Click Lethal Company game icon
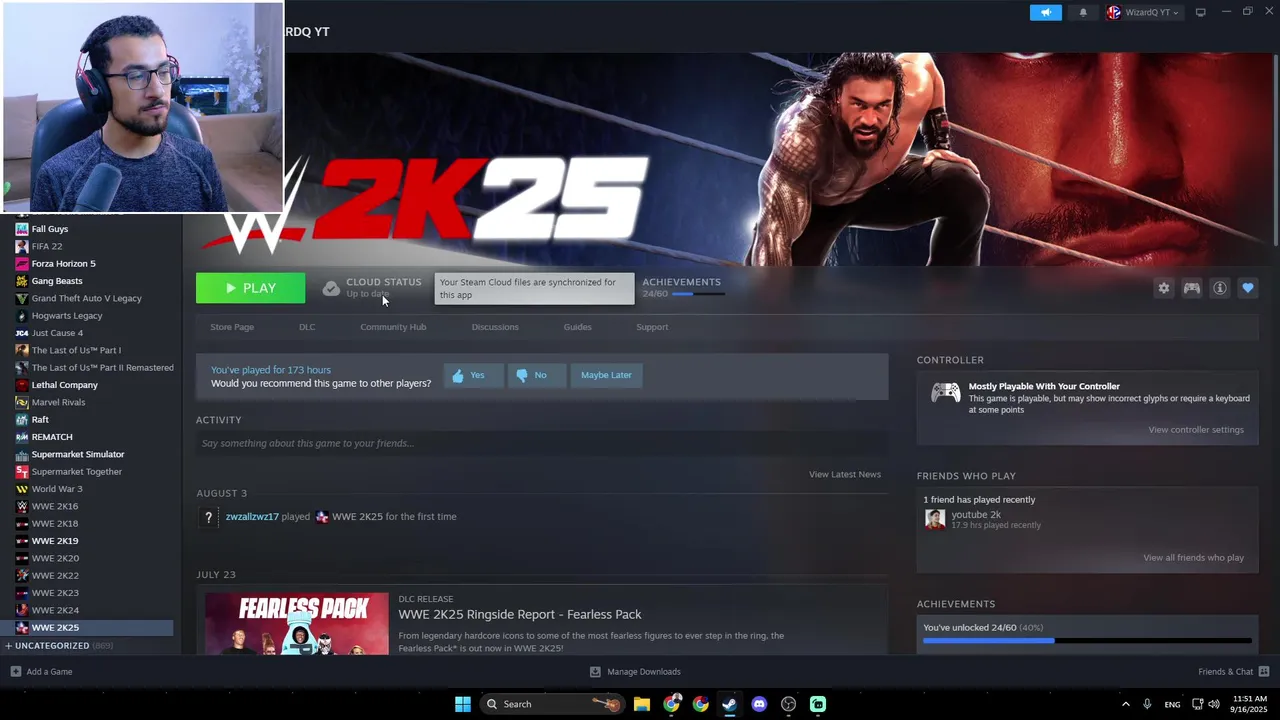 coord(22,385)
